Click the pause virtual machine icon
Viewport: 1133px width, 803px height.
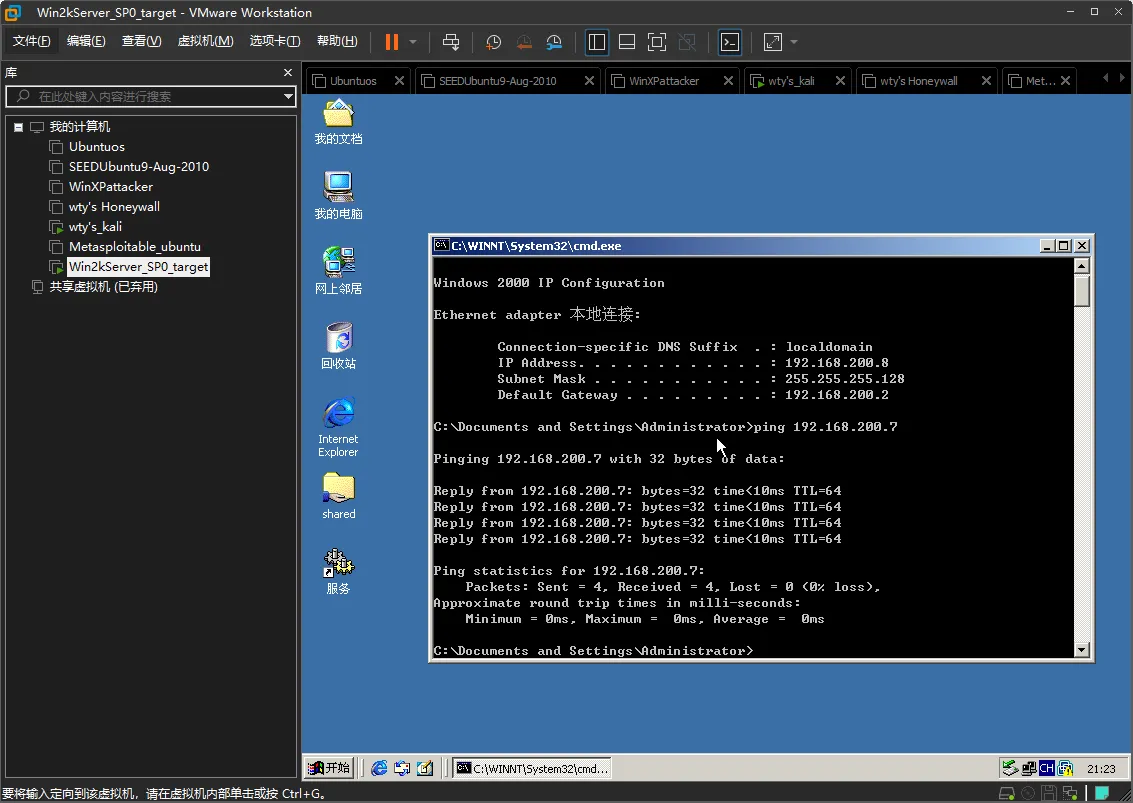(392, 42)
